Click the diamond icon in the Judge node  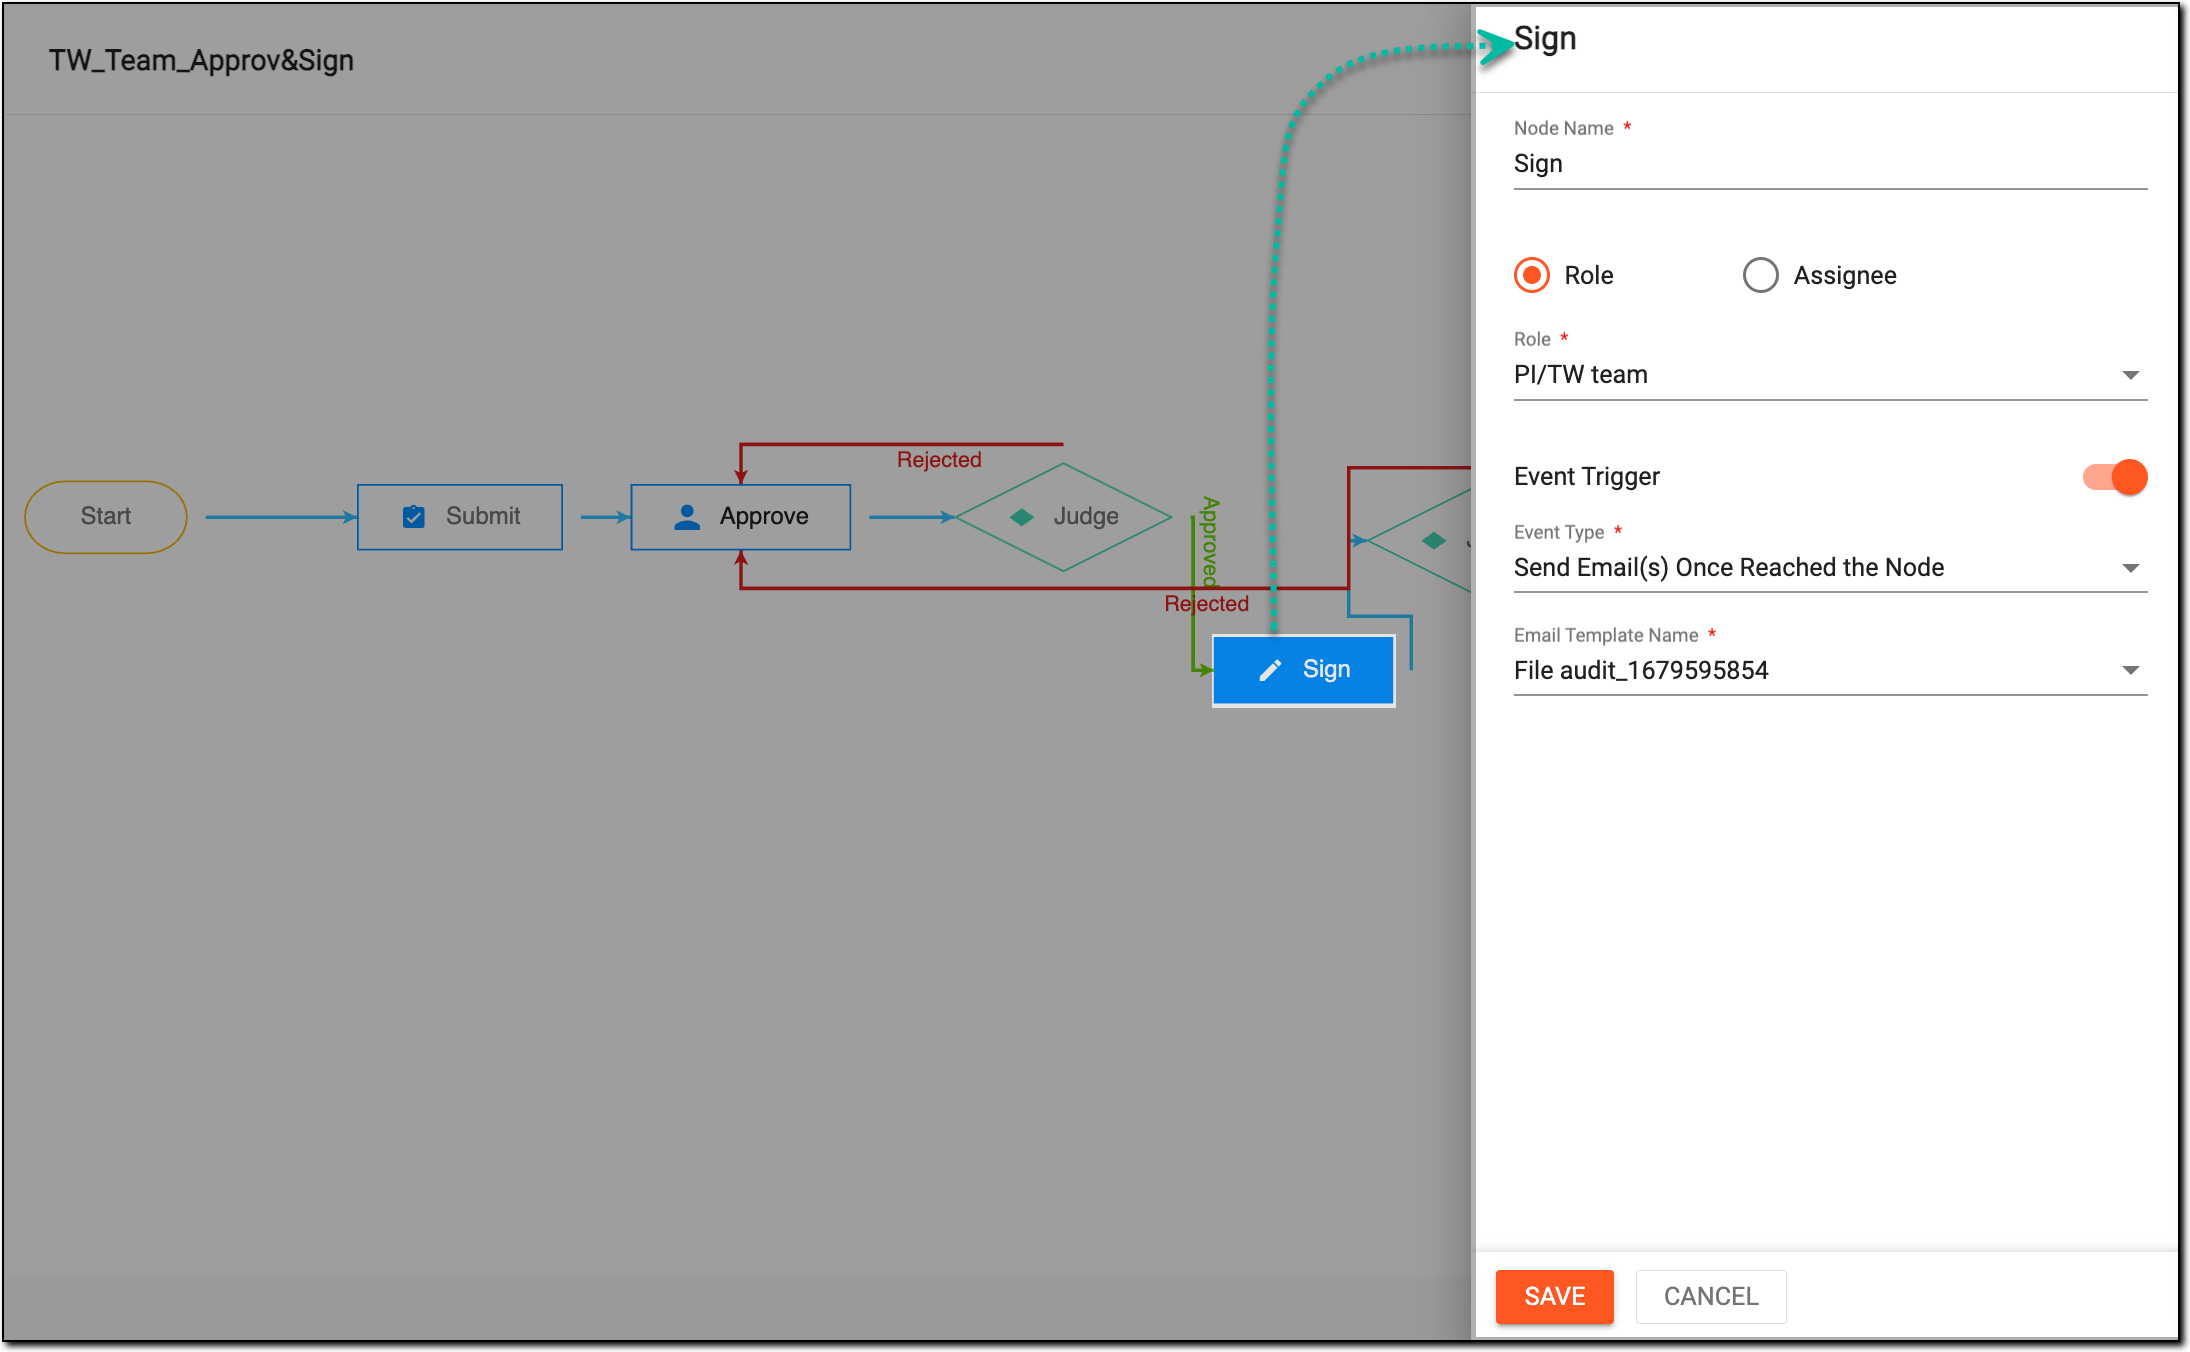[1021, 517]
